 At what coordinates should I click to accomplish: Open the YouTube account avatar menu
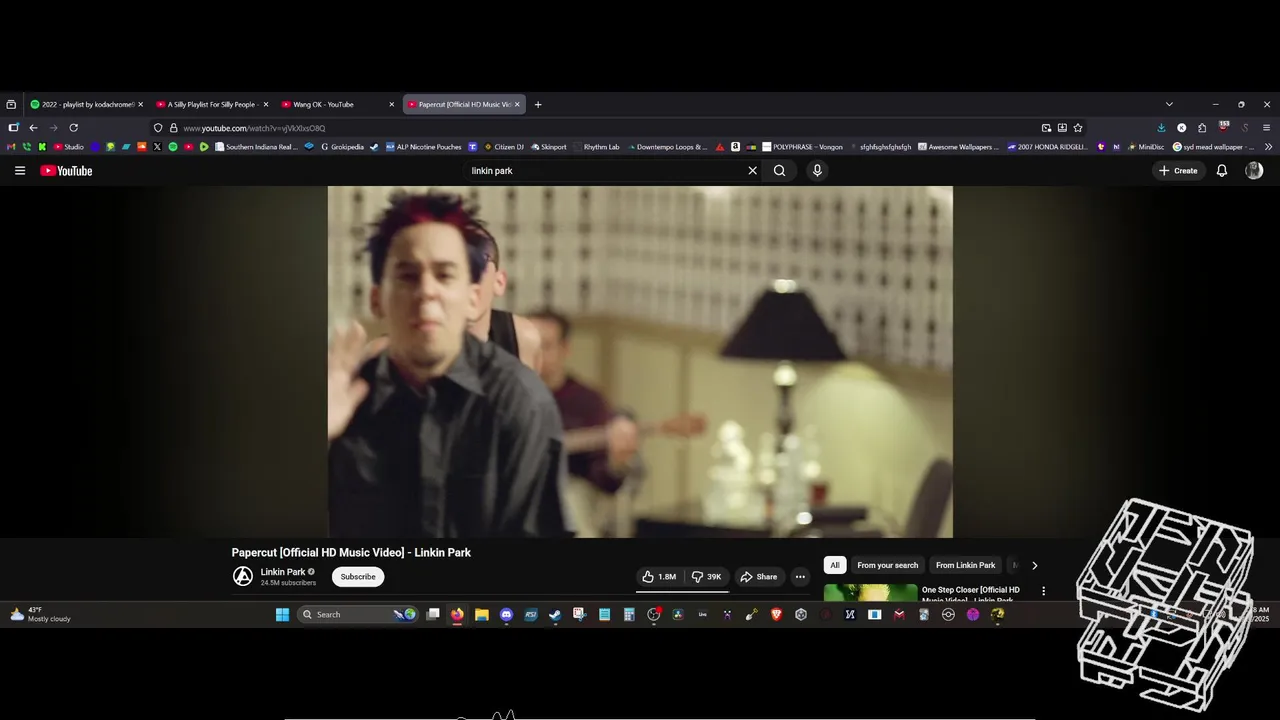pos(1254,171)
